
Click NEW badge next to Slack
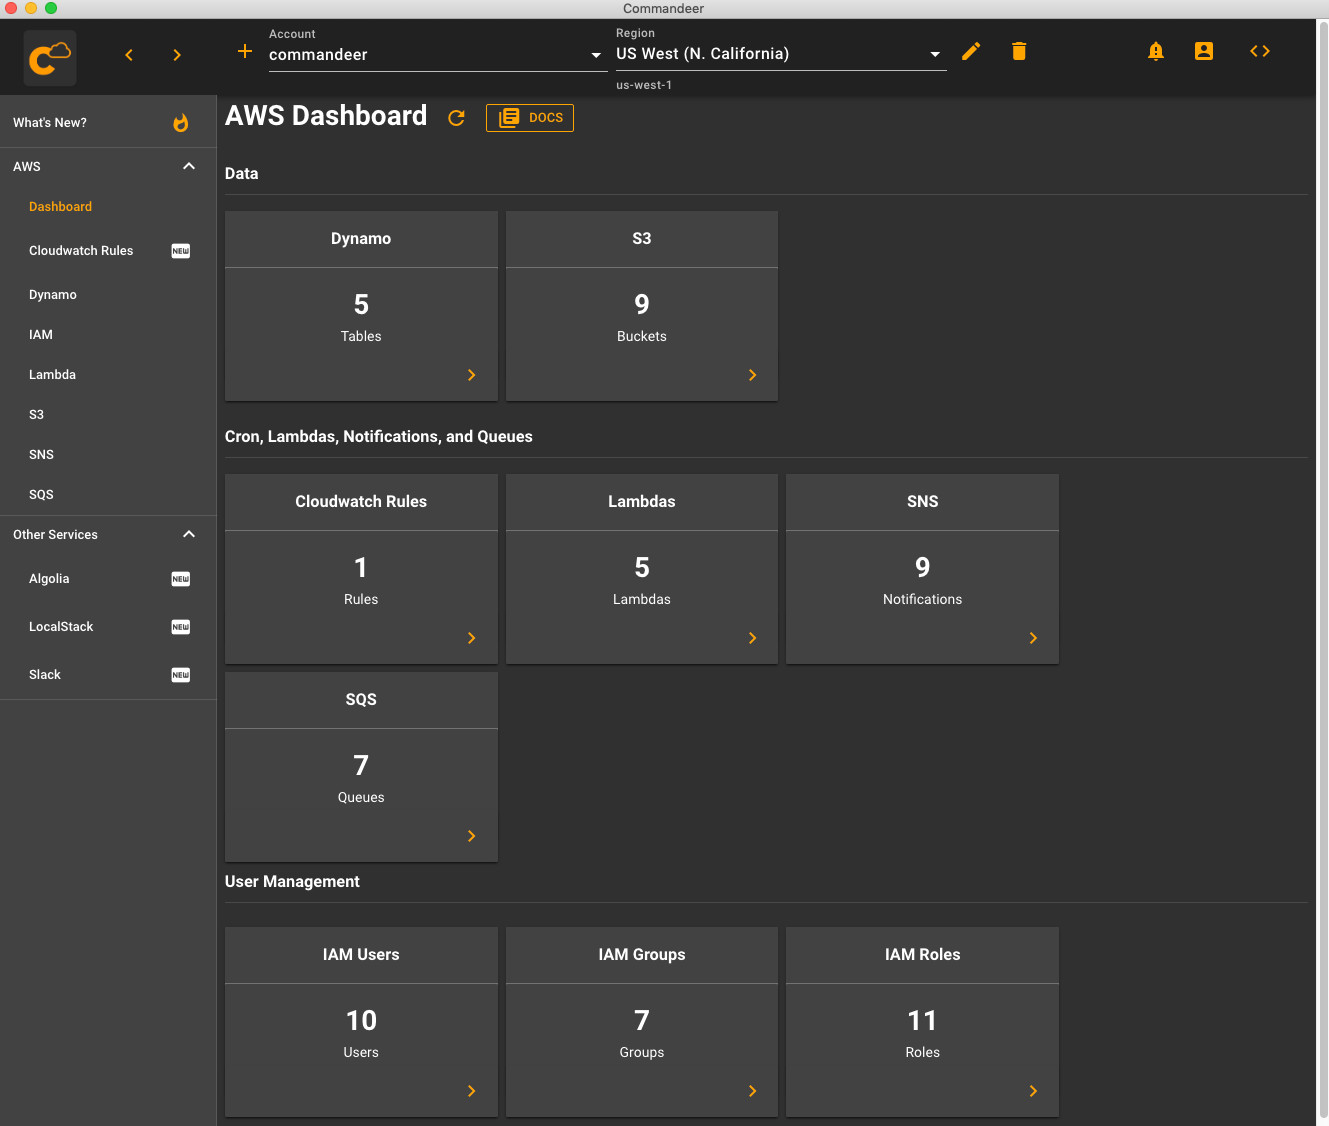(181, 675)
